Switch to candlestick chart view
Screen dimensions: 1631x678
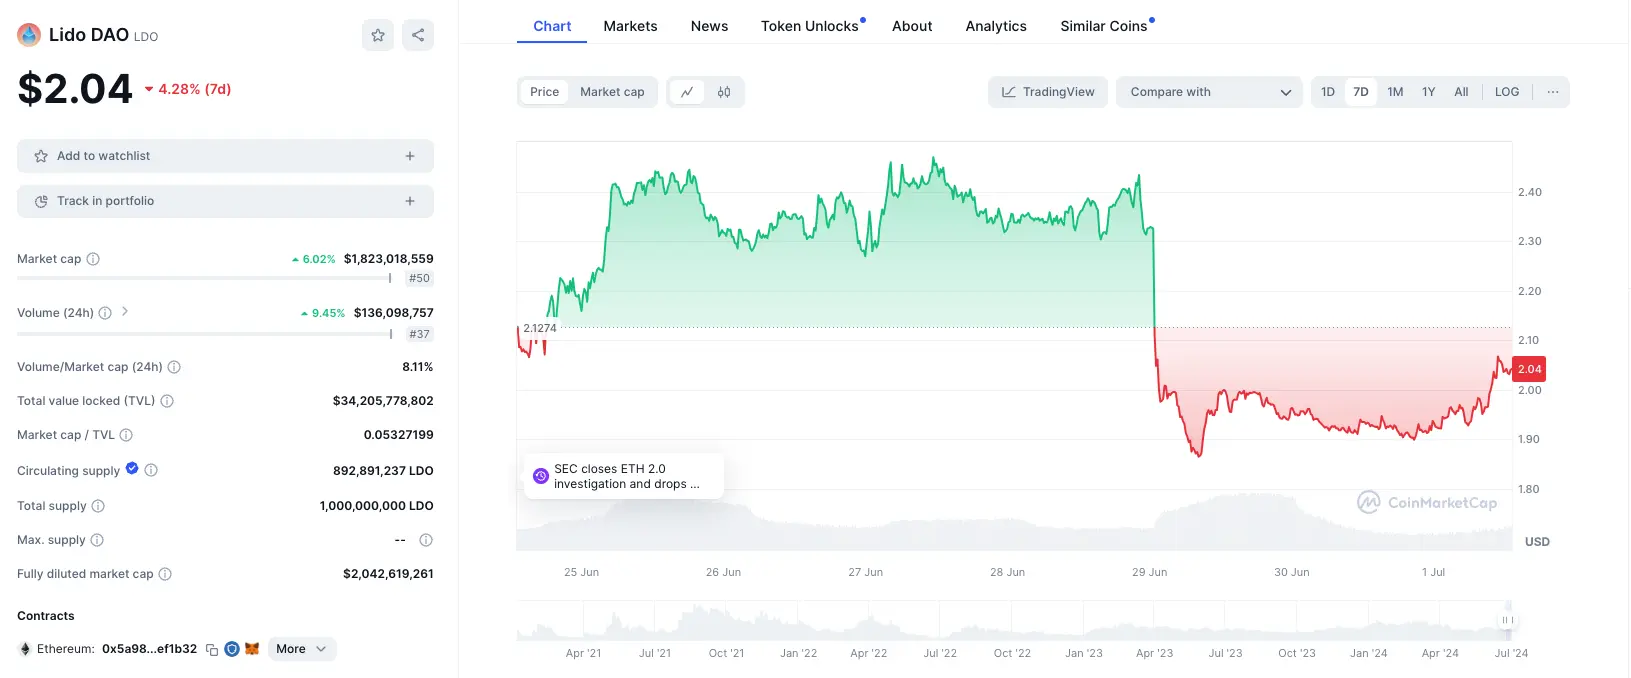(x=724, y=92)
